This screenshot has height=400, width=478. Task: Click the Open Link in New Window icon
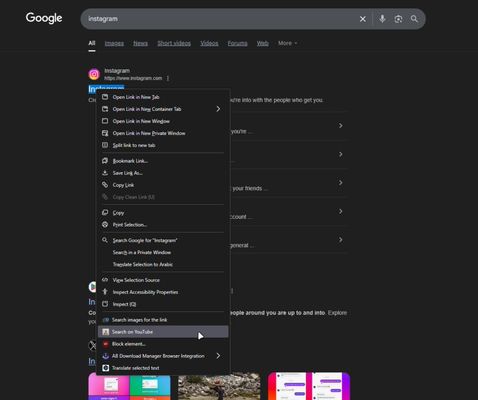coord(105,121)
